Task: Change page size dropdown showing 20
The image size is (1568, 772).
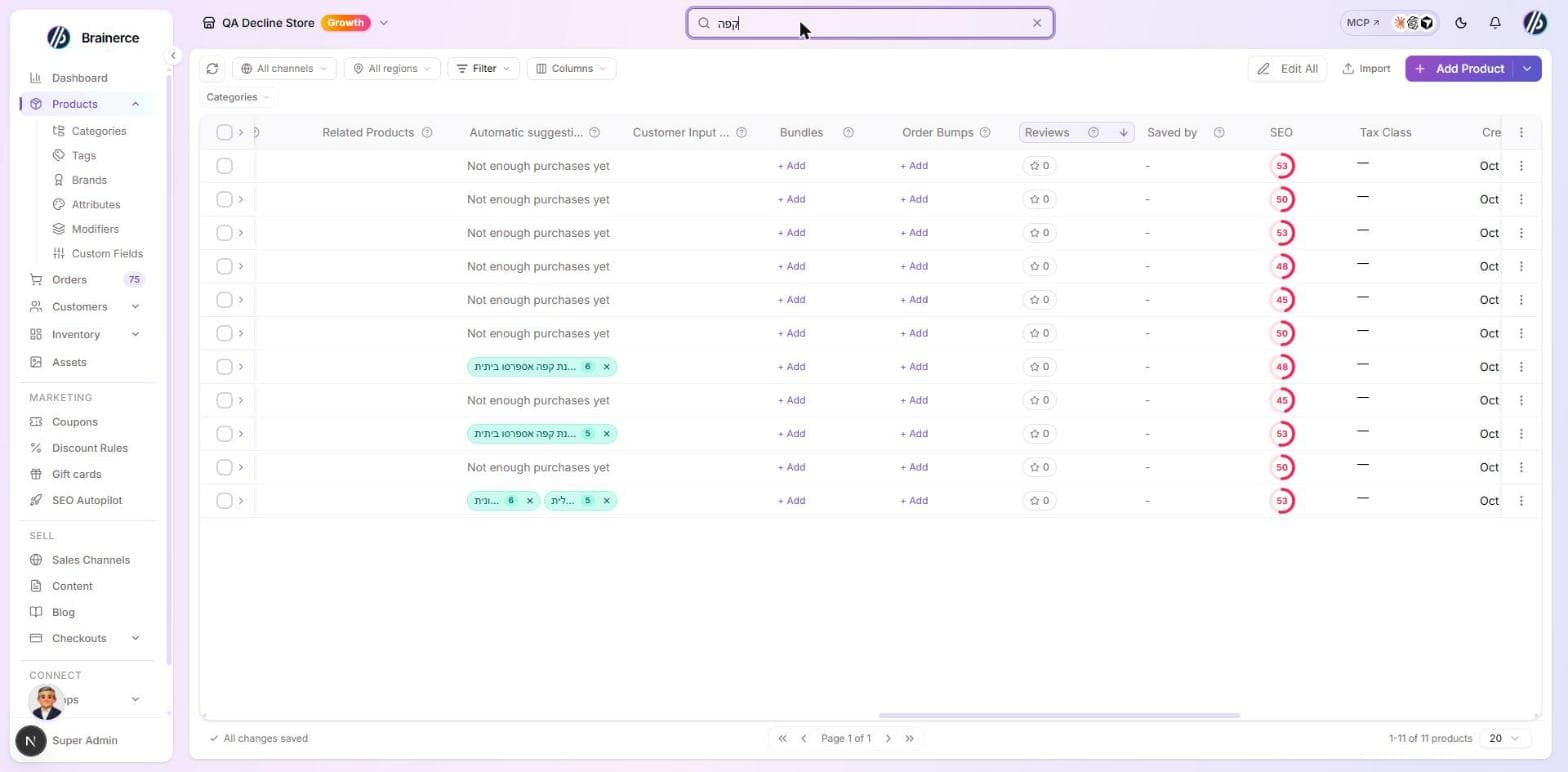Action: click(x=1503, y=739)
